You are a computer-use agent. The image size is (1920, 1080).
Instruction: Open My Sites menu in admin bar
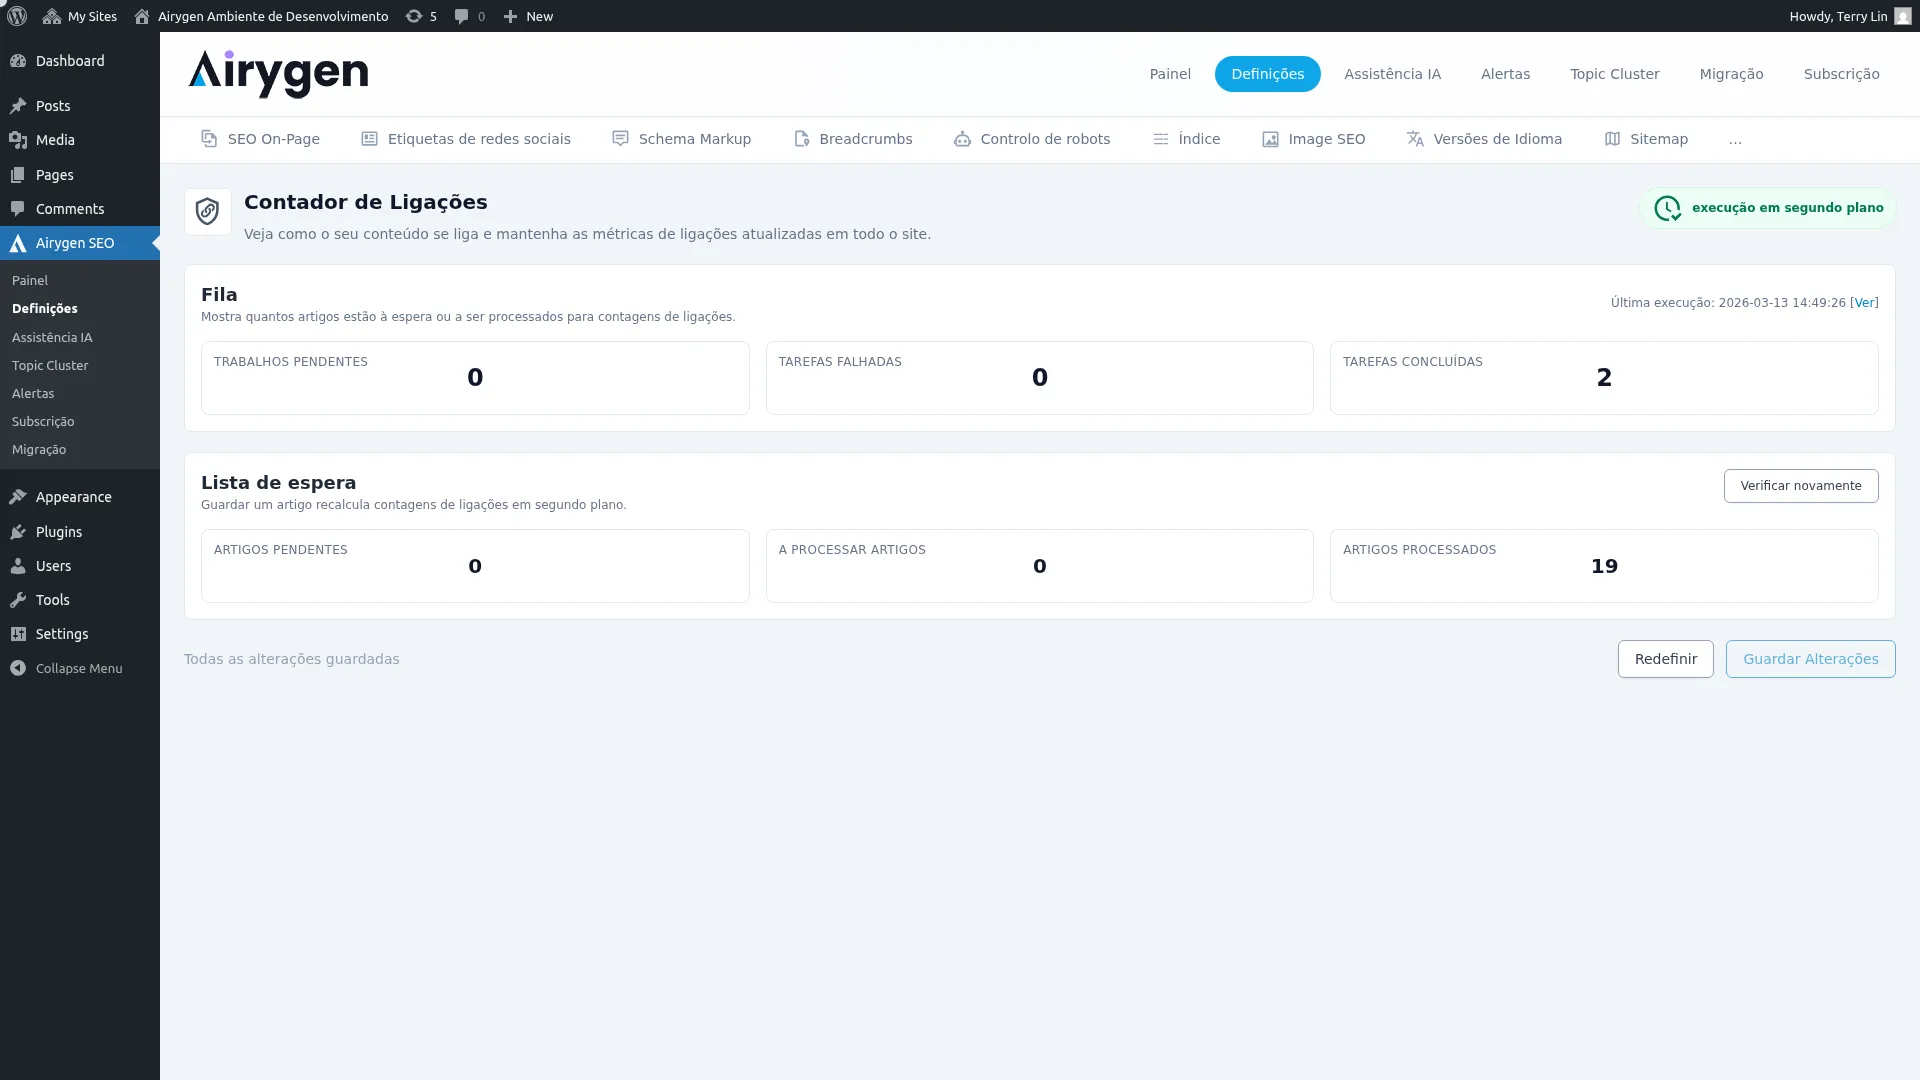pos(80,16)
